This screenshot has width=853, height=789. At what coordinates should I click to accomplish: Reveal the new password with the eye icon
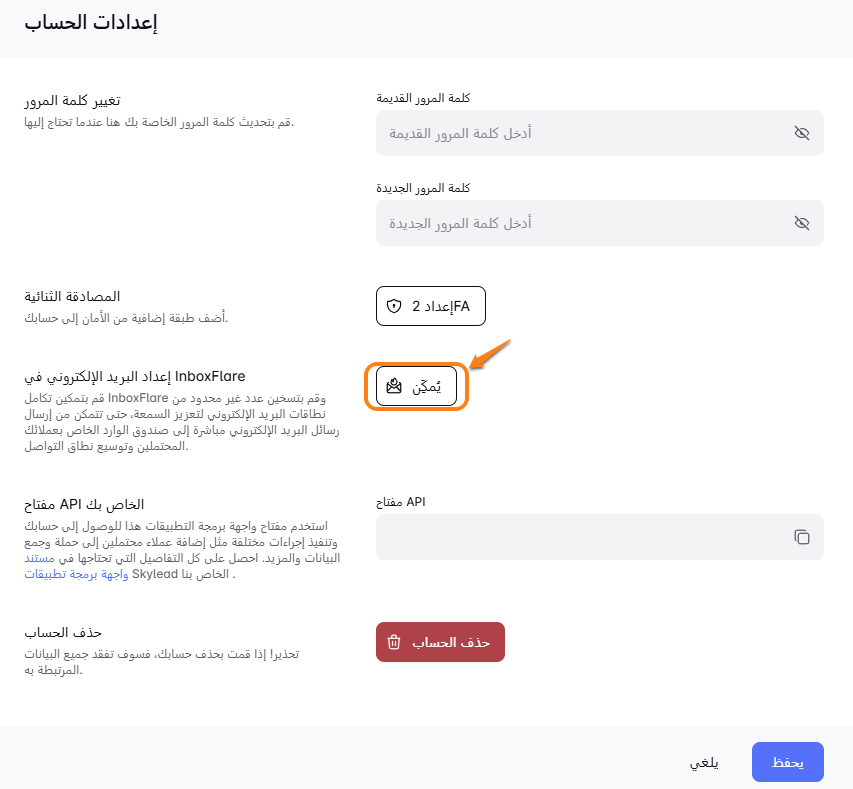801,223
